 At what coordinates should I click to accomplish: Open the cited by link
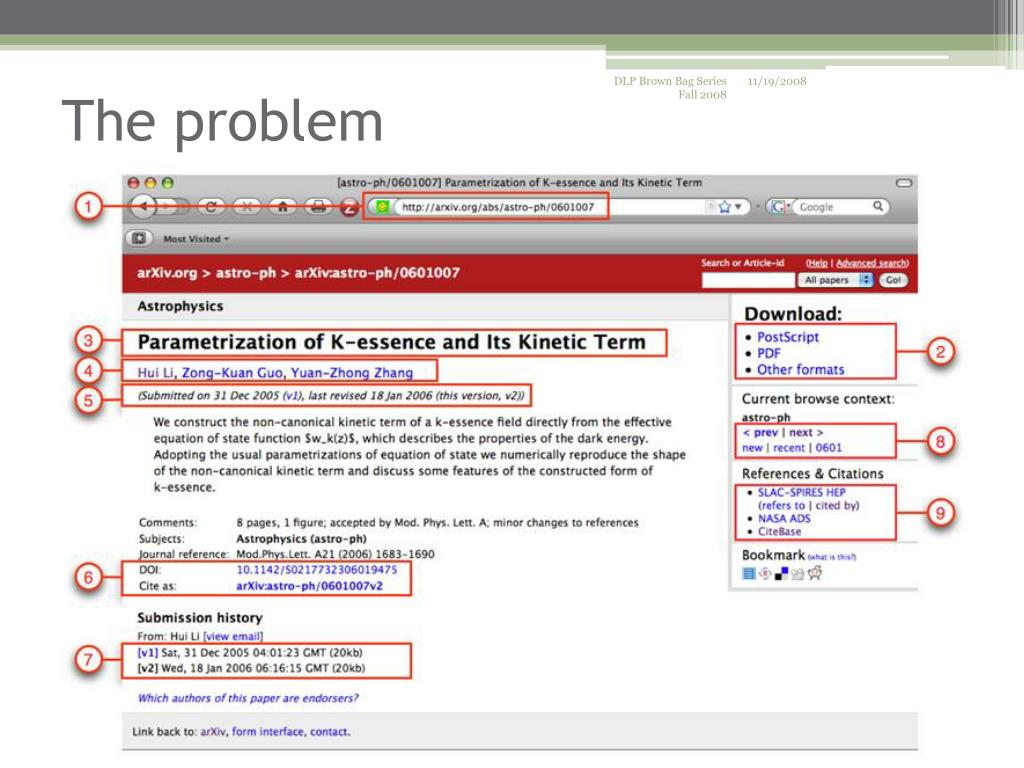click(837, 505)
